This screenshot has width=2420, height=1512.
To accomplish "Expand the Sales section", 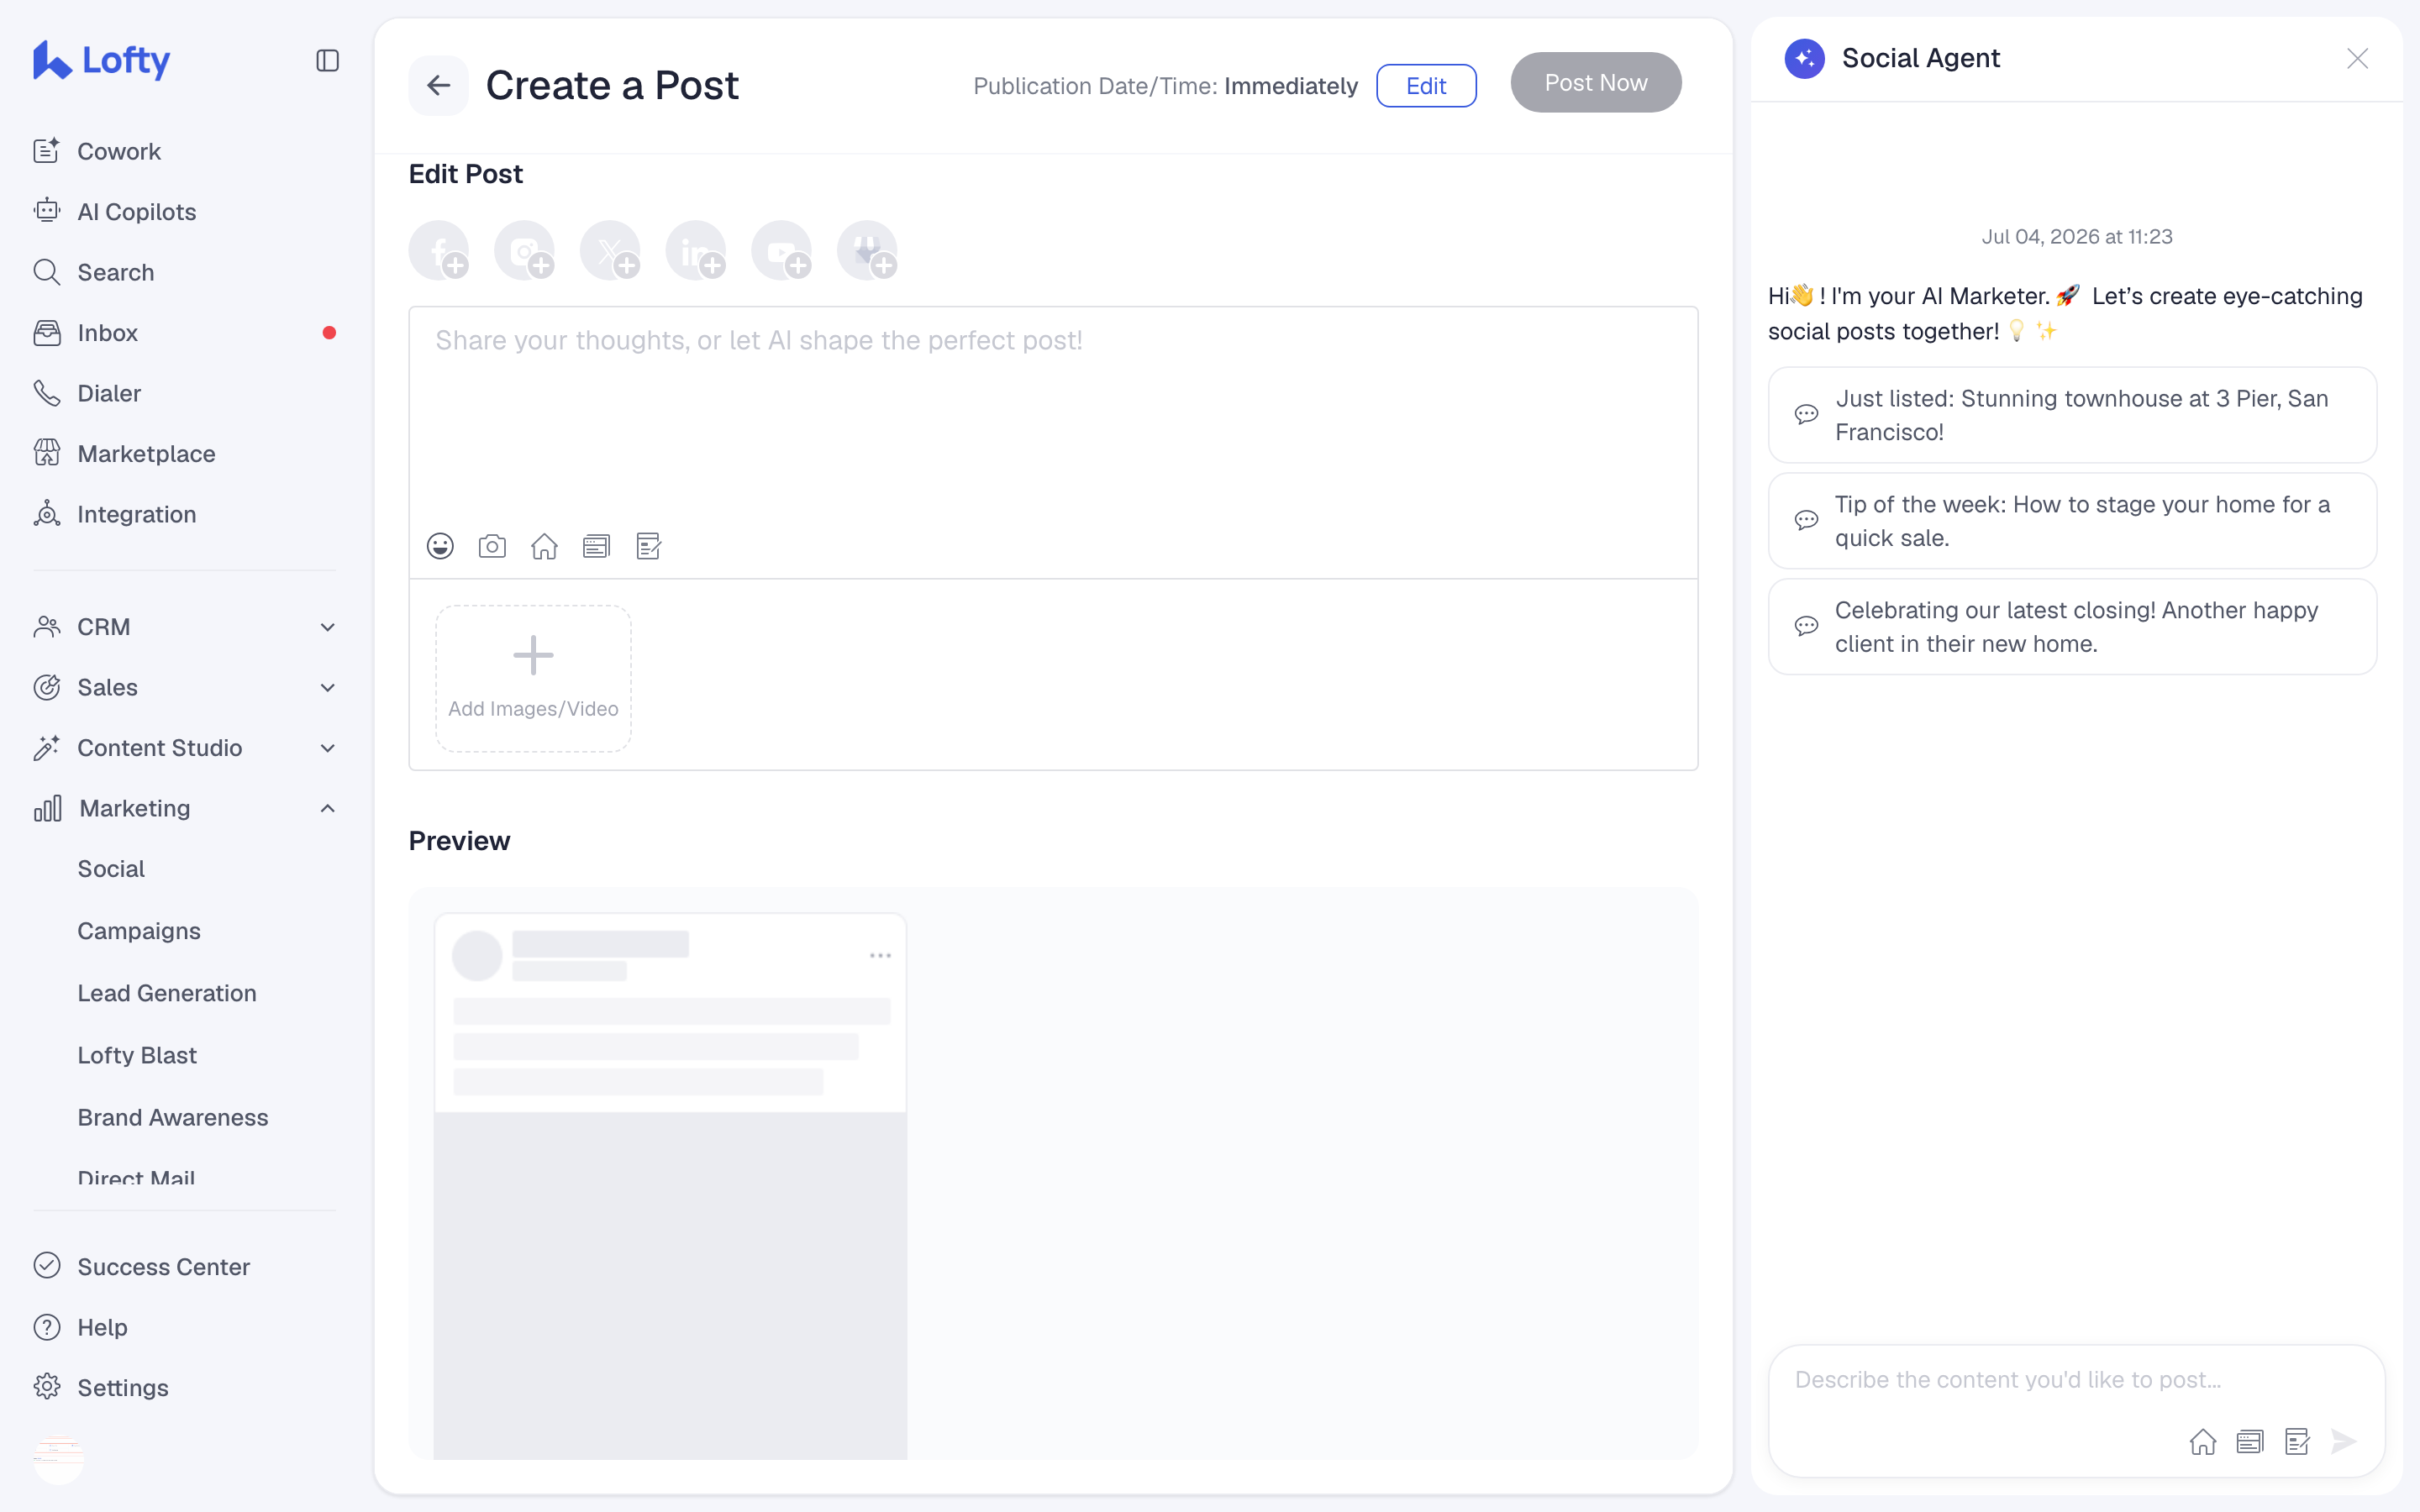I will coord(185,687).
